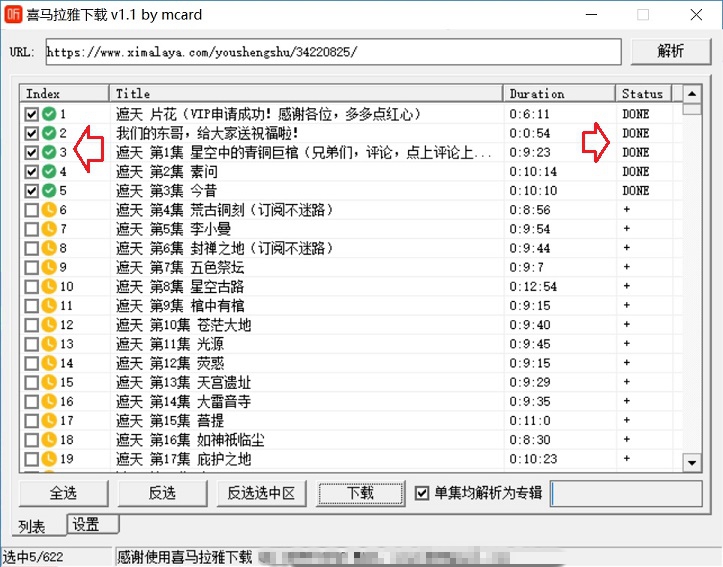Click the green check icon on row 4
The width and height of the screenshot is (723, 567).
point(49,171)
